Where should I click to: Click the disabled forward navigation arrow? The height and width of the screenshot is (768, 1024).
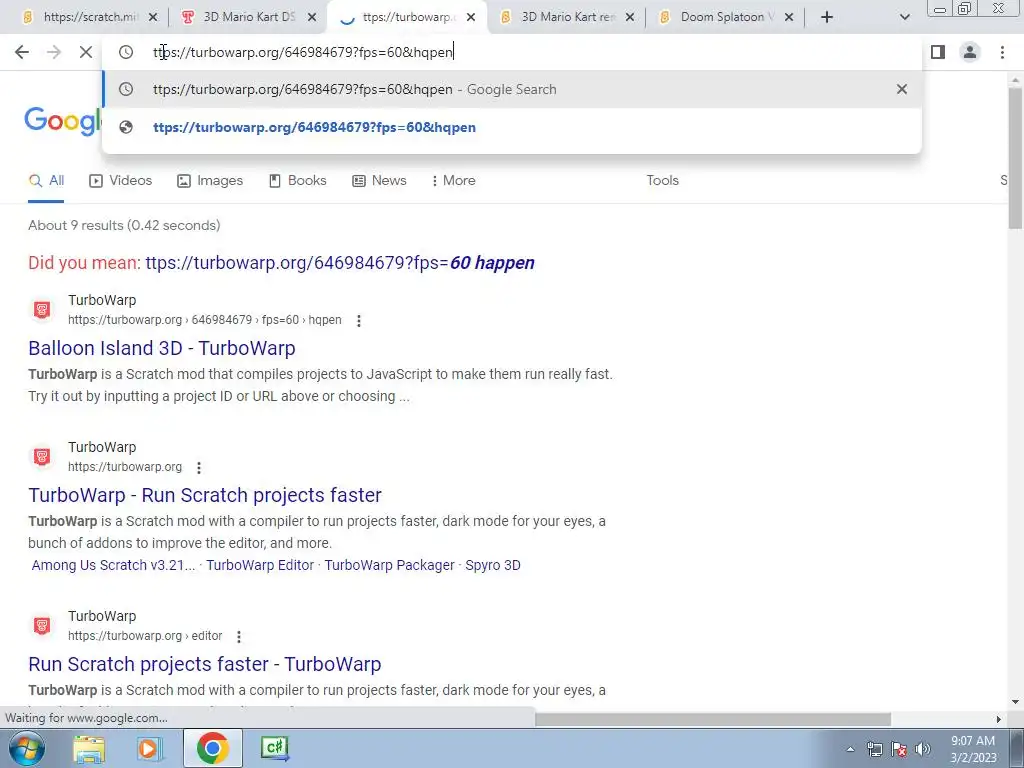(x=54, y=52)
